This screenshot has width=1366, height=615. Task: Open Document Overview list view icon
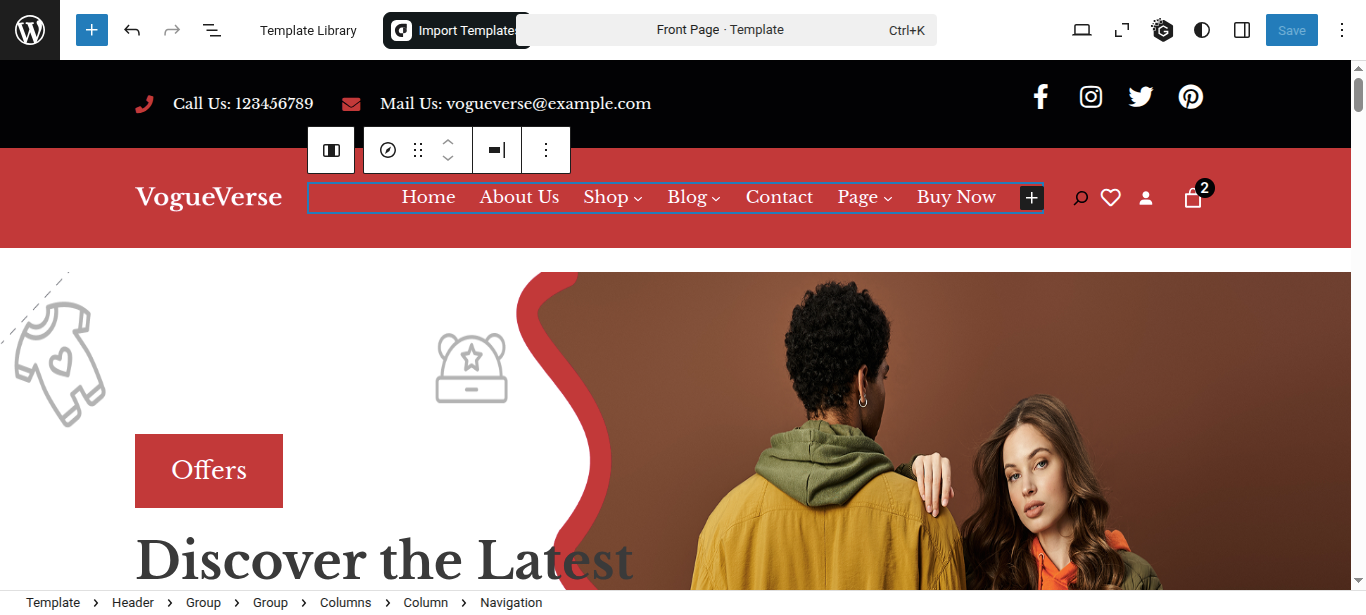(212, 30)
